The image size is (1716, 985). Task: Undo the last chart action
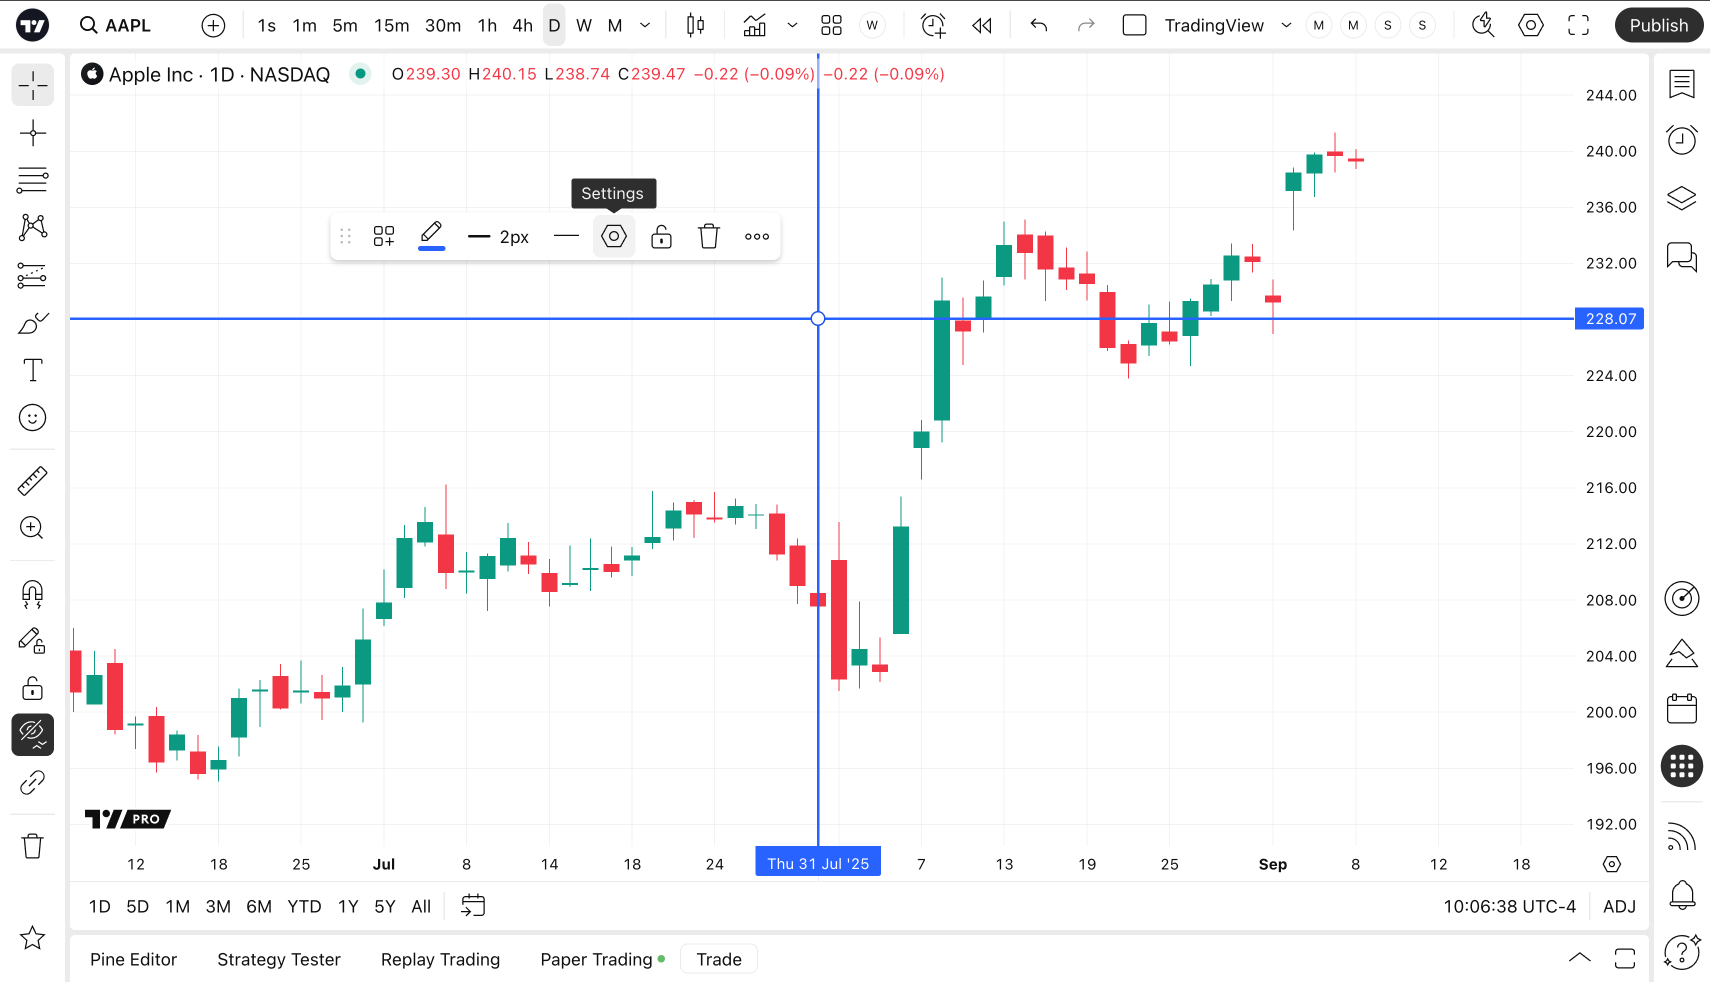[x=1039, y=26]
